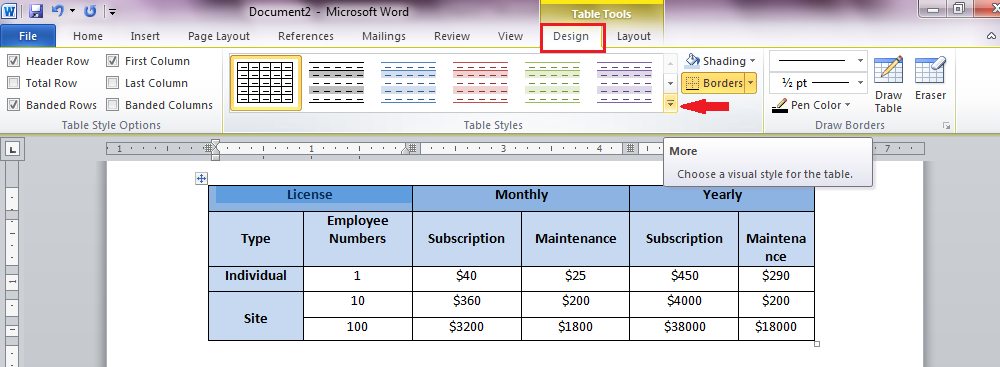Open the Page Layout tab
The image size is (1000, 367).
pyautogui.click(x=219, y=36)
